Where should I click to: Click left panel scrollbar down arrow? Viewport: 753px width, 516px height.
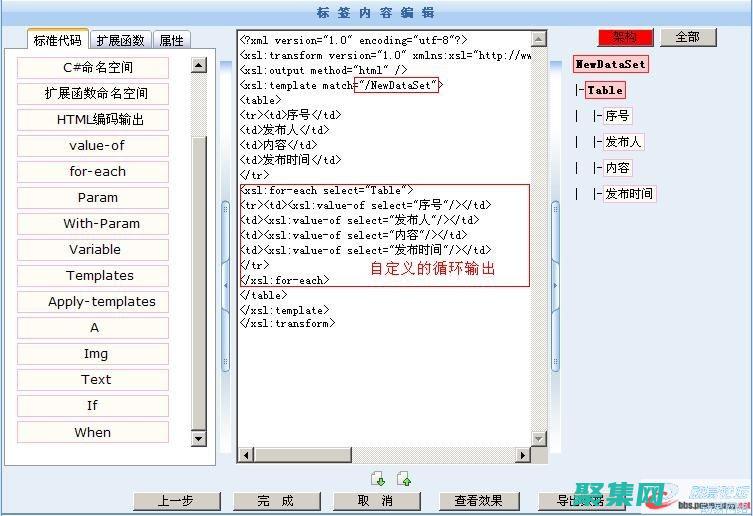(198, 438)
